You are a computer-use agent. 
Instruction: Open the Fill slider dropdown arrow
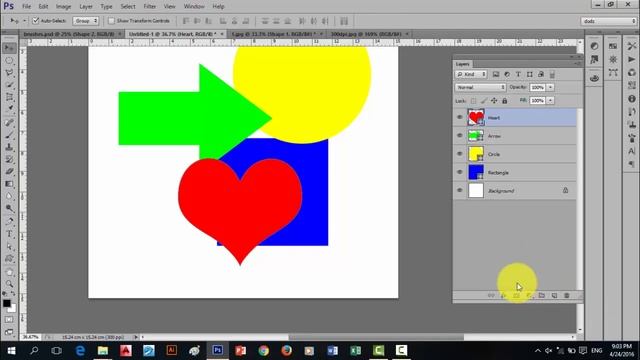[550, 100]
